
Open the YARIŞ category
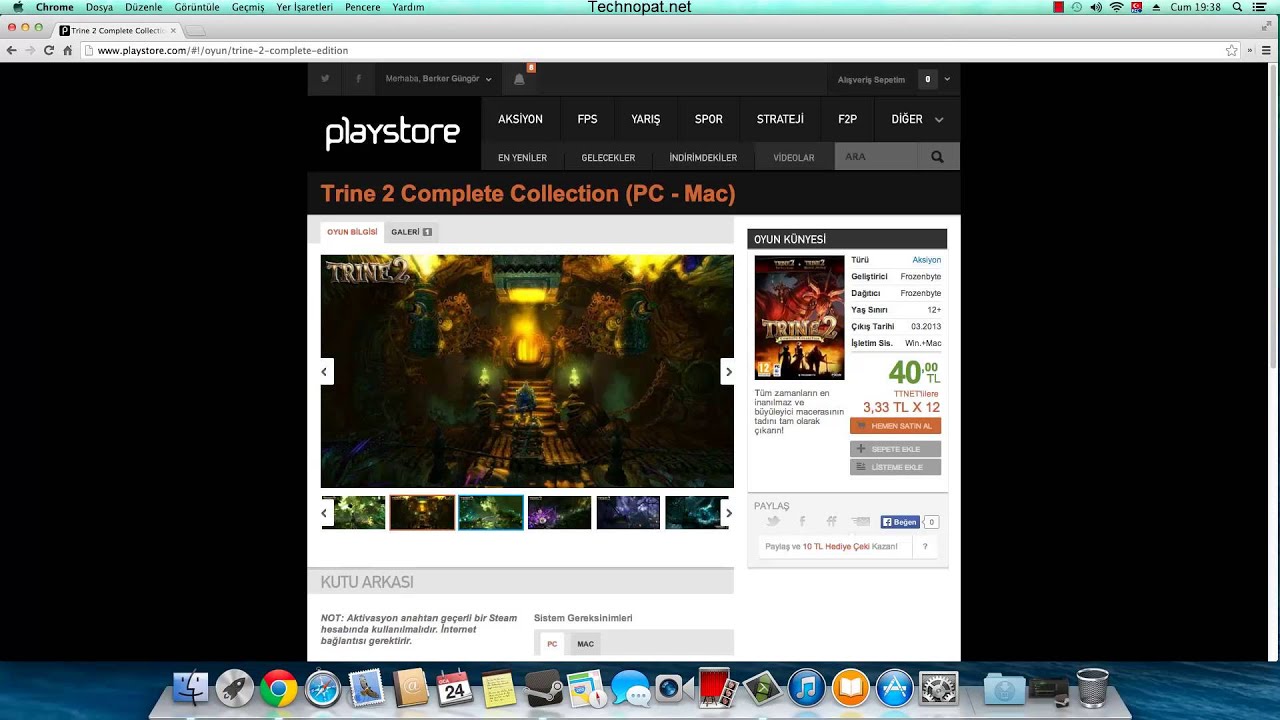coord(646,119)
